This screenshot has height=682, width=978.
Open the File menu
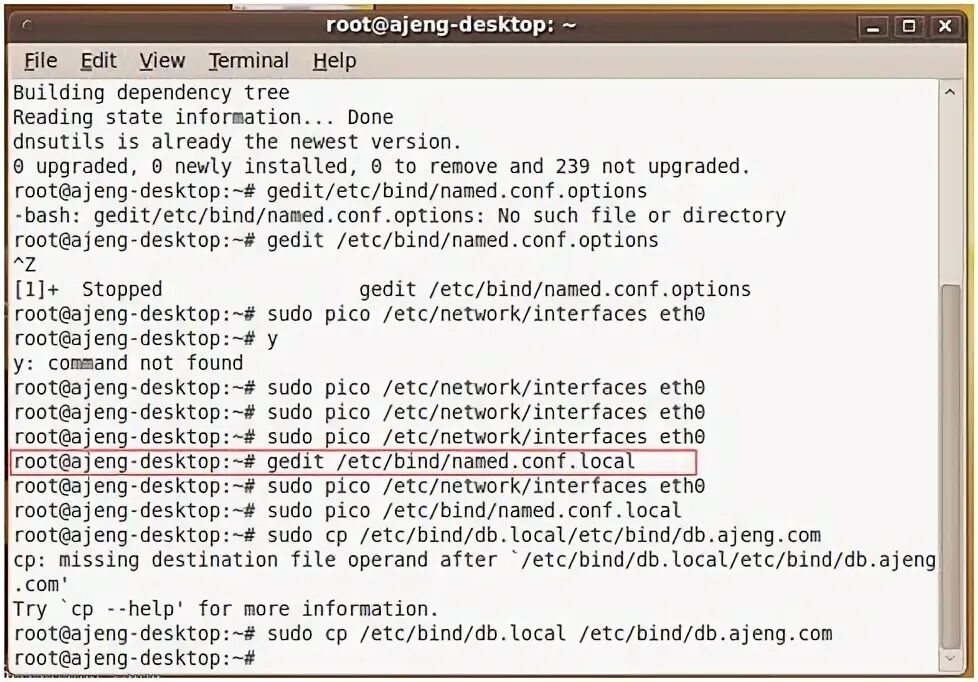click(41, 61)
